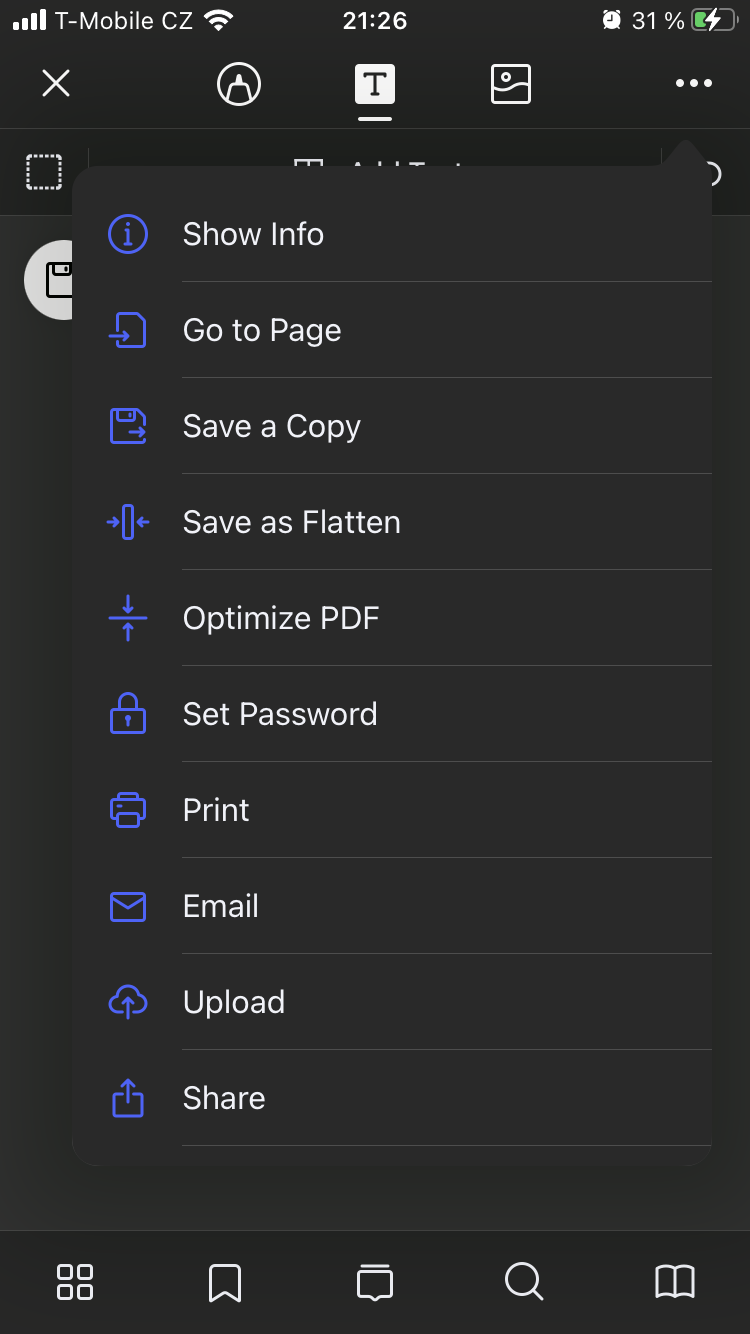Viewport: 750px width, 1334px height.
Task: Select Optimize PDF entry
Action: [x=281, y=618]
